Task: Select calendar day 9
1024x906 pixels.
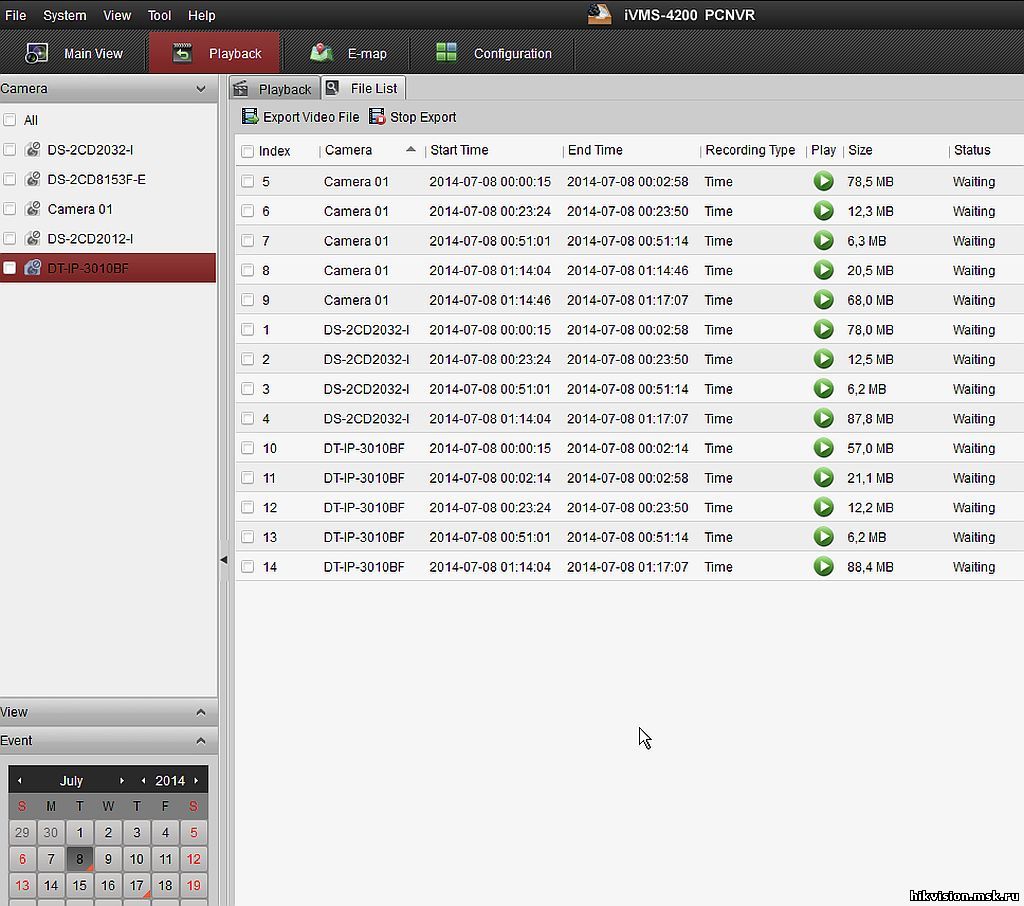Action: 108,859
